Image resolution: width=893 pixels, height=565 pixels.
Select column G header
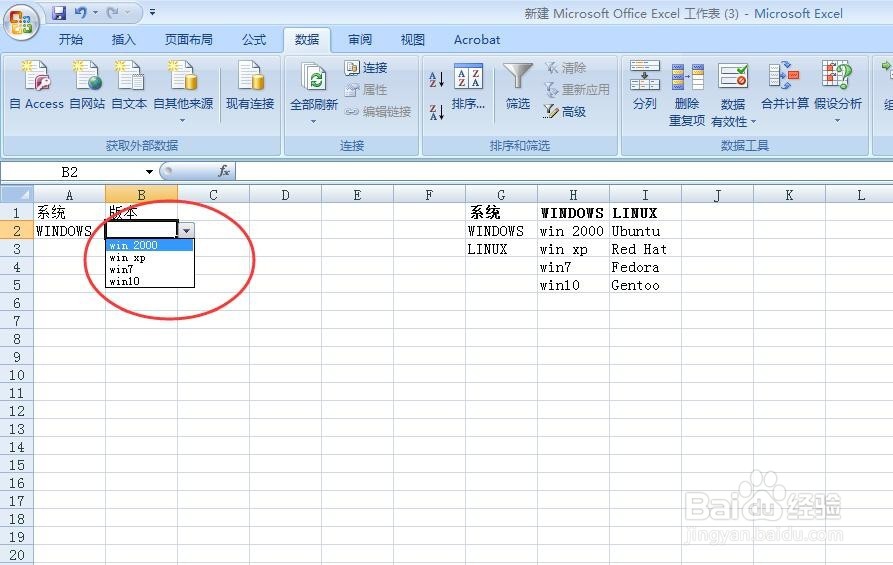pyautogui.click(x=501, y=195)
